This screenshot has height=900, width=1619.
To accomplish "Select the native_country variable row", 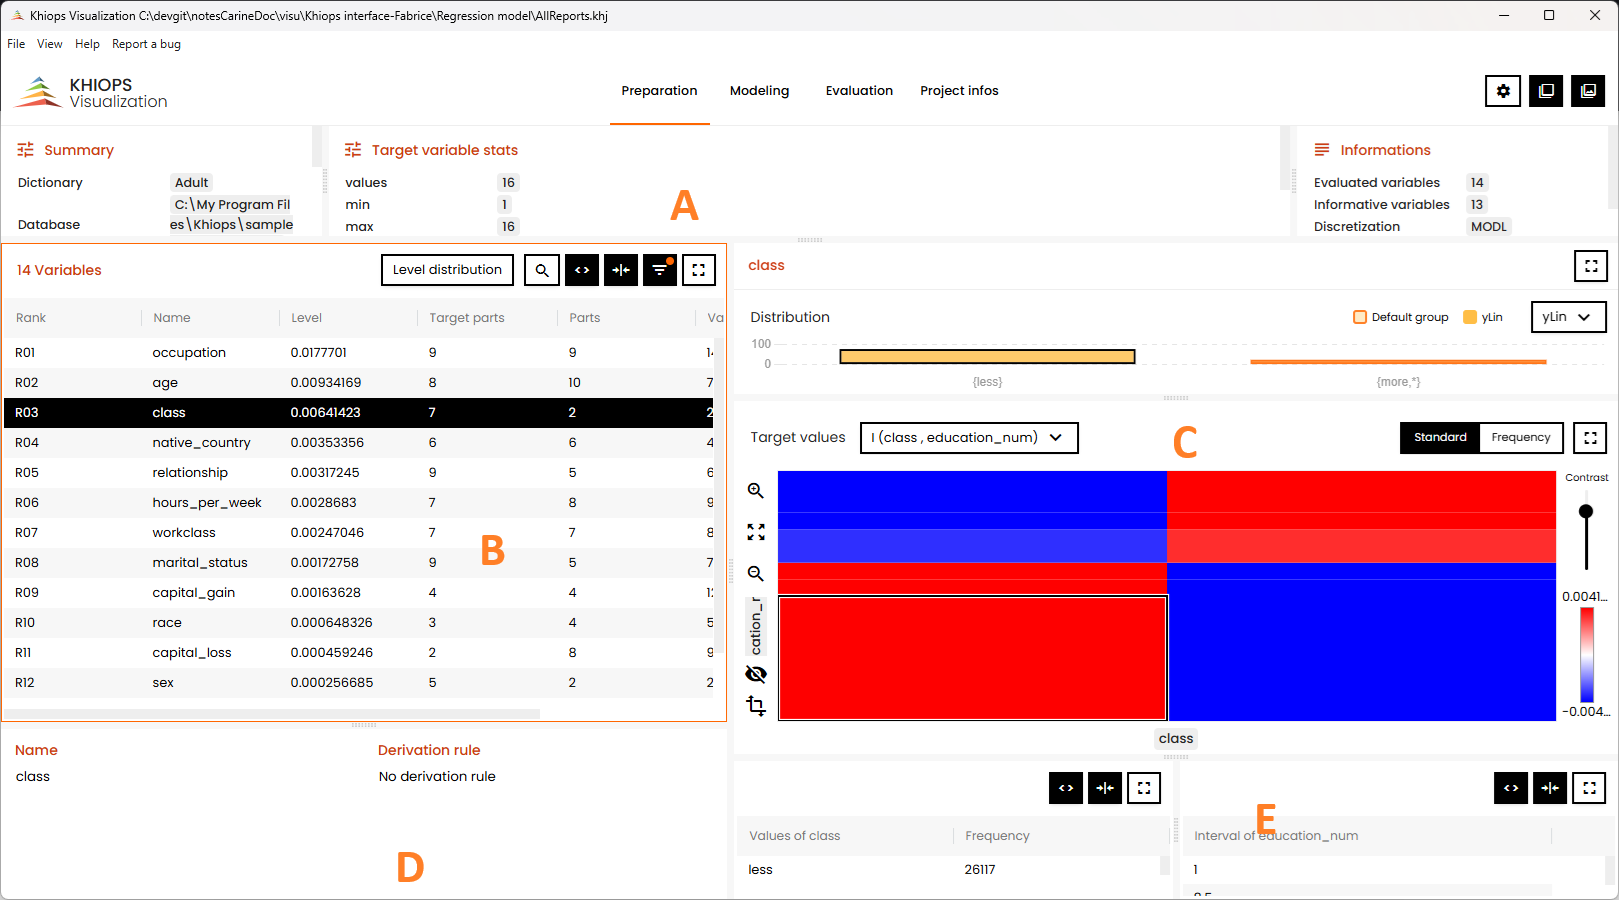I will [358, 443].
